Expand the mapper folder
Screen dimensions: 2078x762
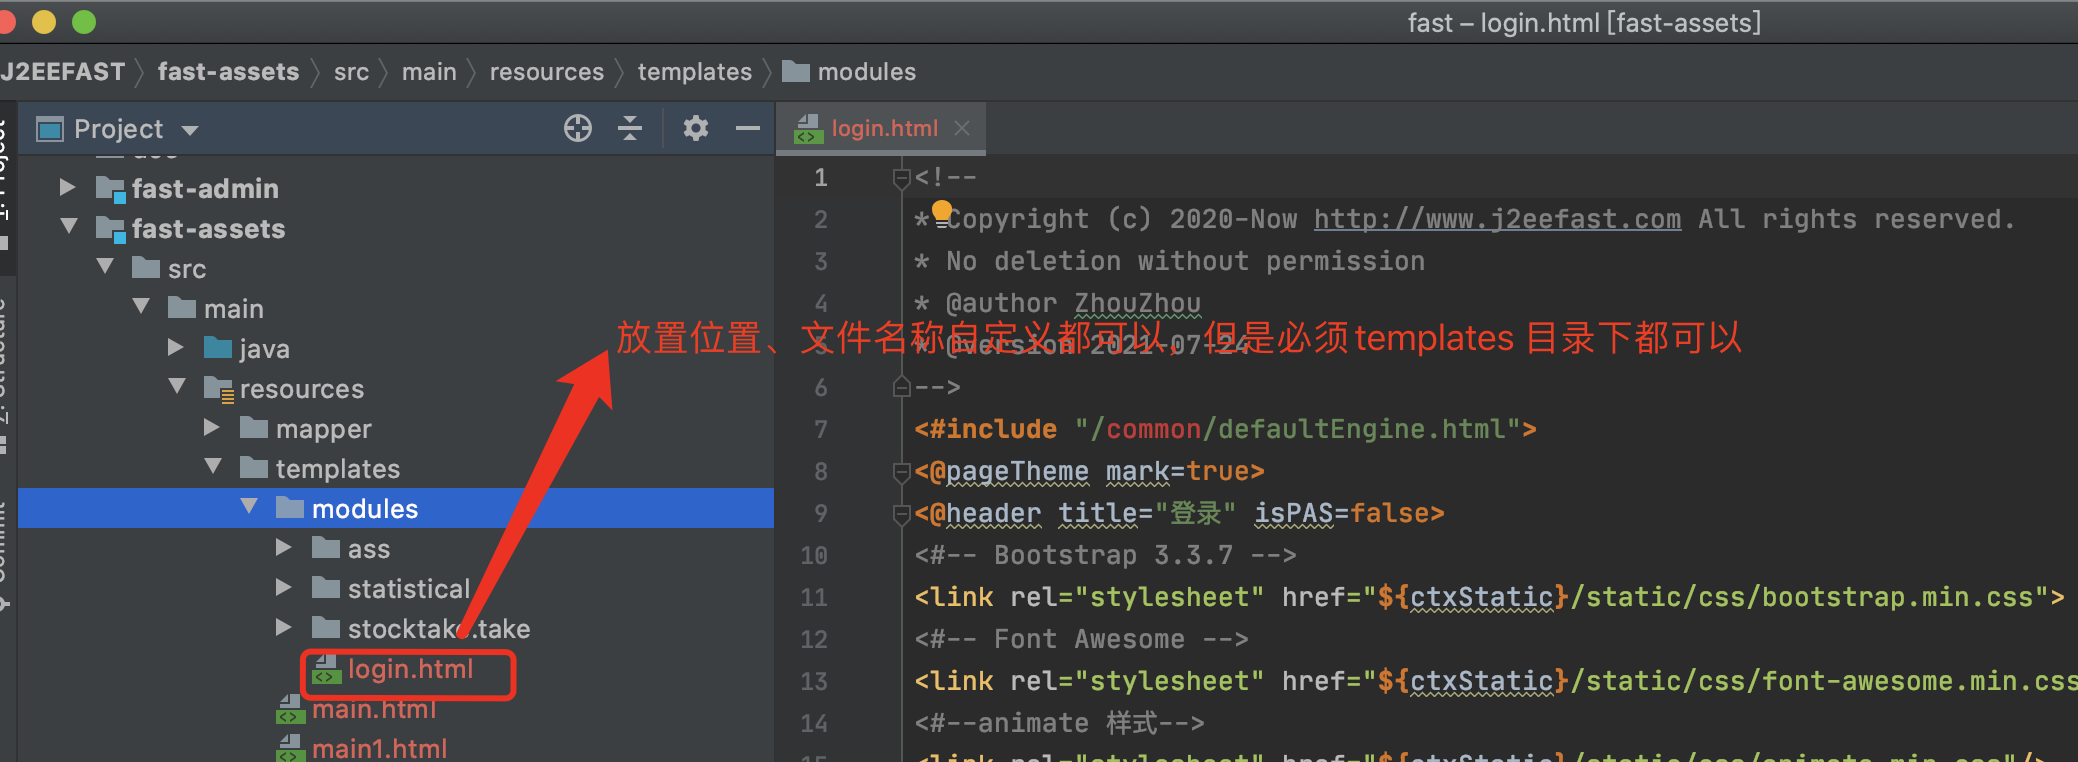click(x=212, y=427)
